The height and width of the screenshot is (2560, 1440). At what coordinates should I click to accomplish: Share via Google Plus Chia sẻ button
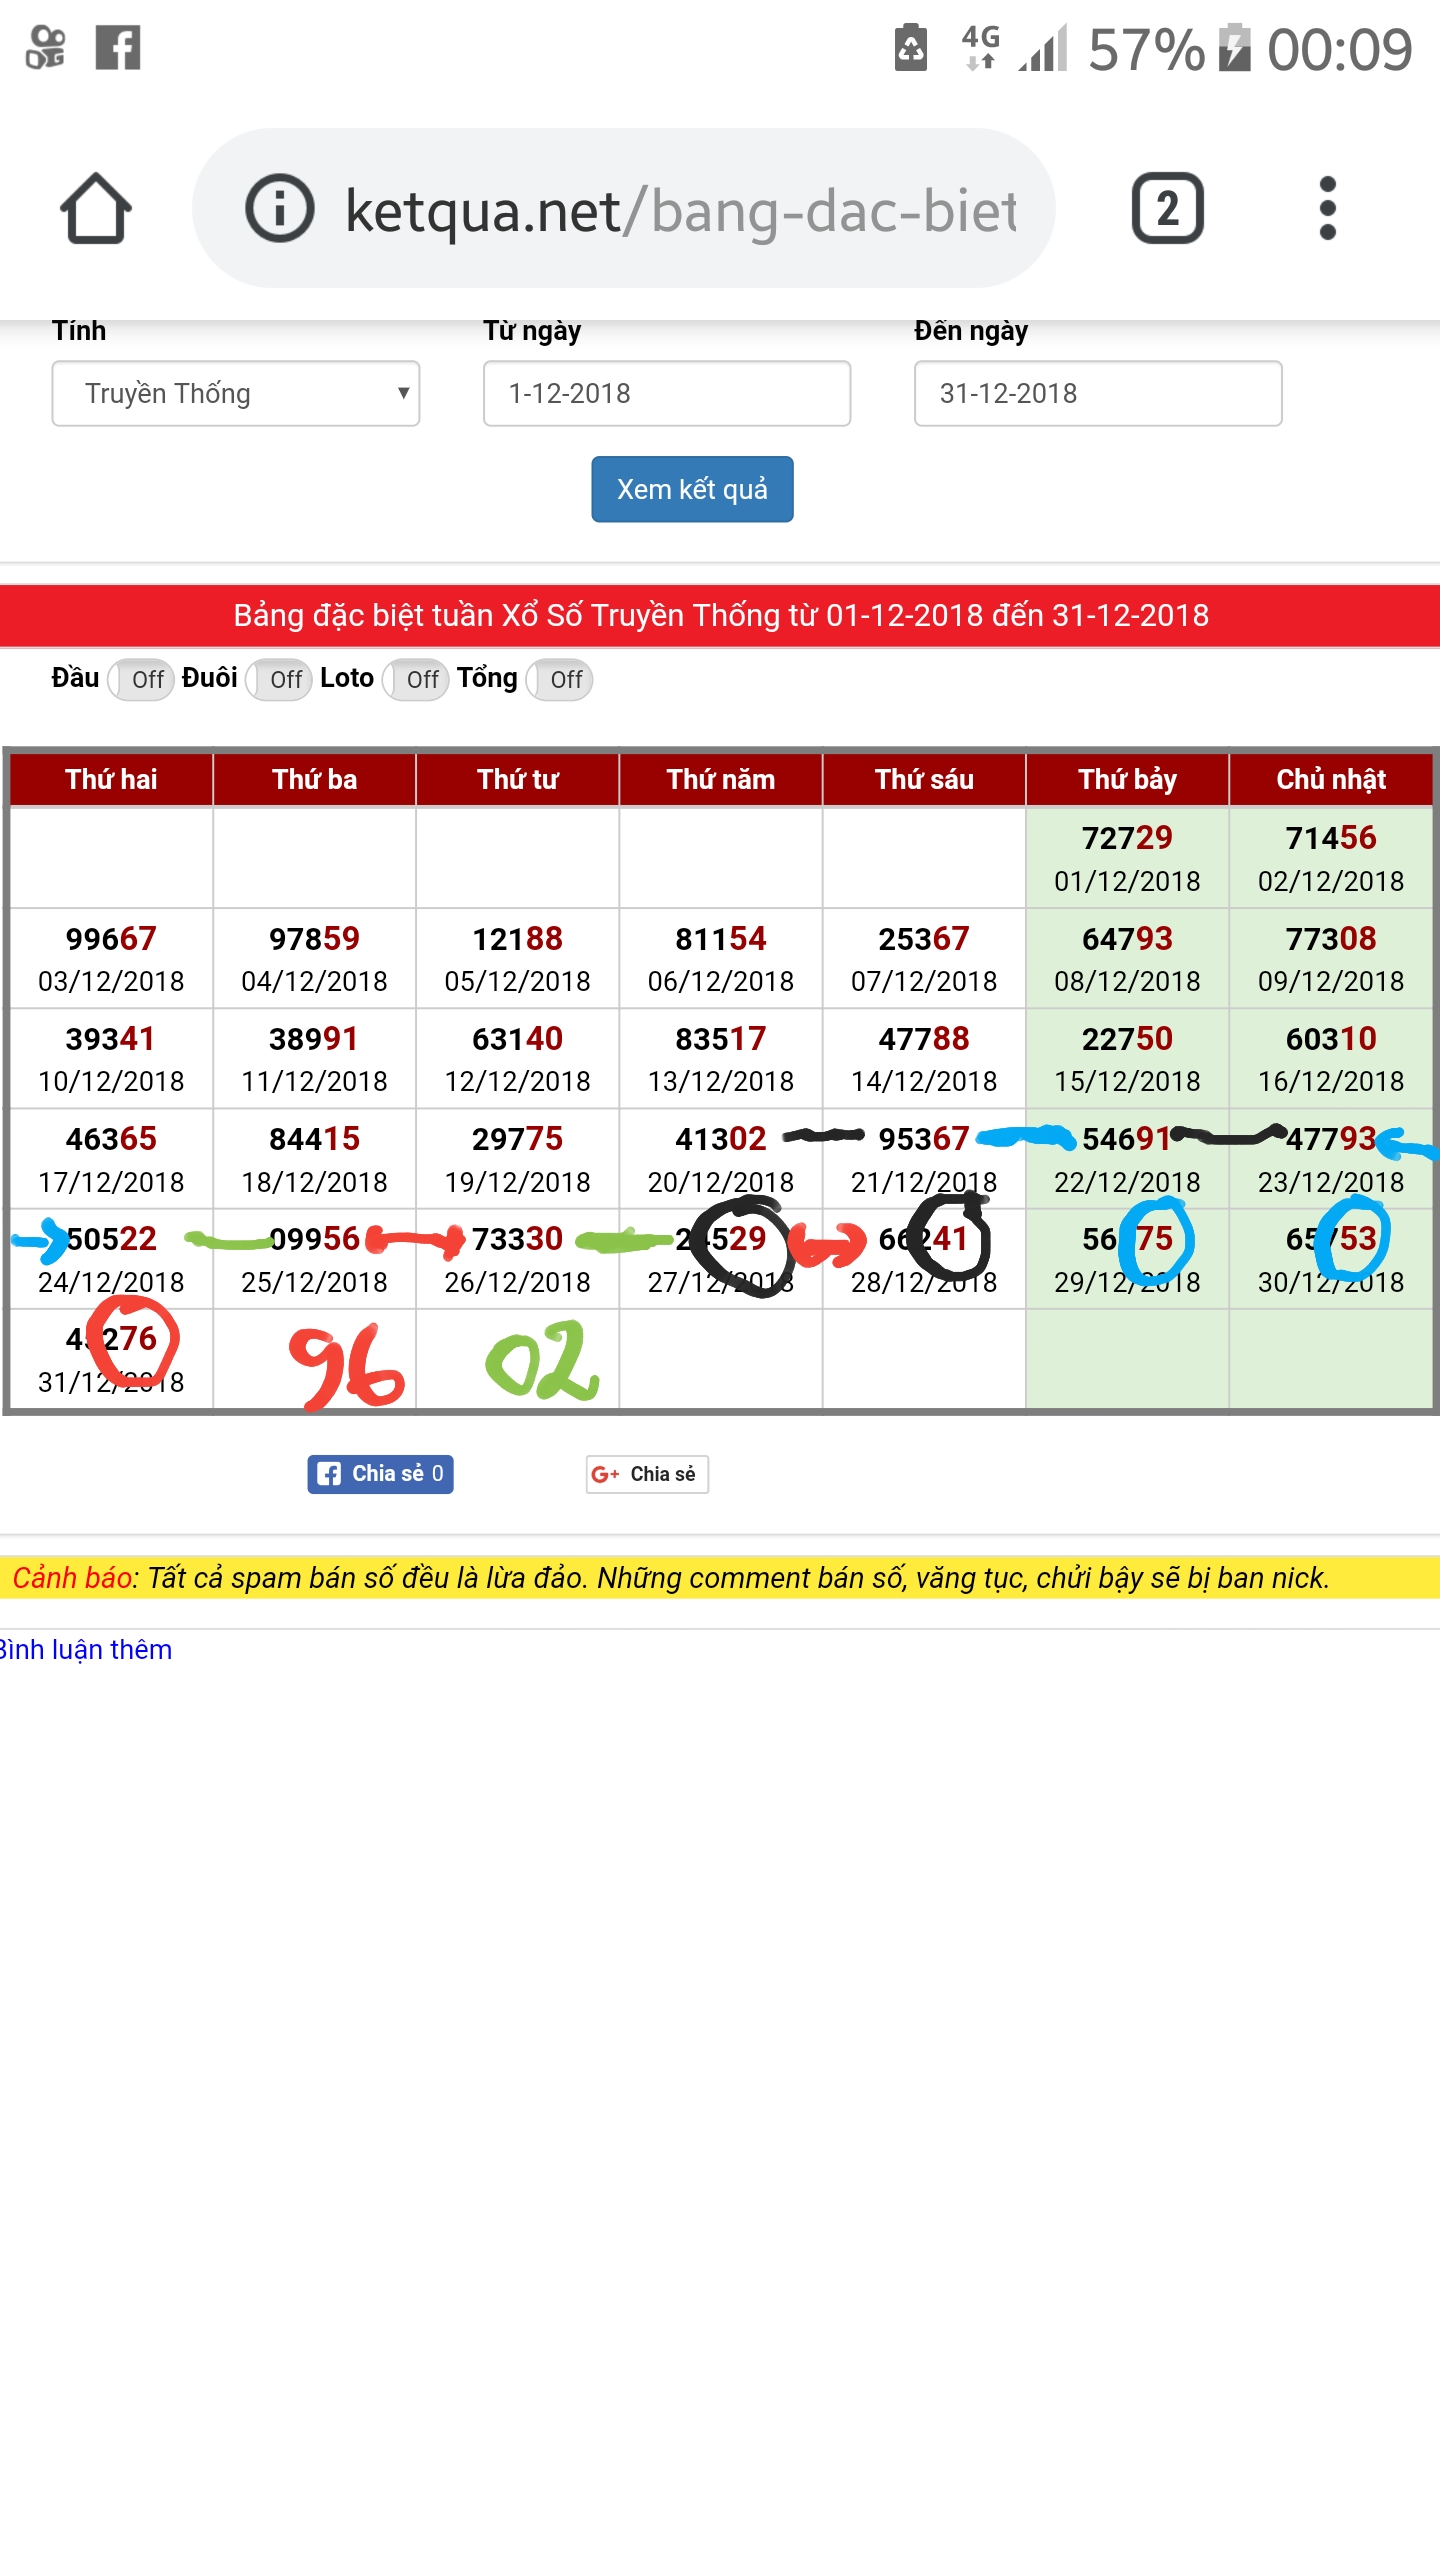click(x=647, y=1474)
